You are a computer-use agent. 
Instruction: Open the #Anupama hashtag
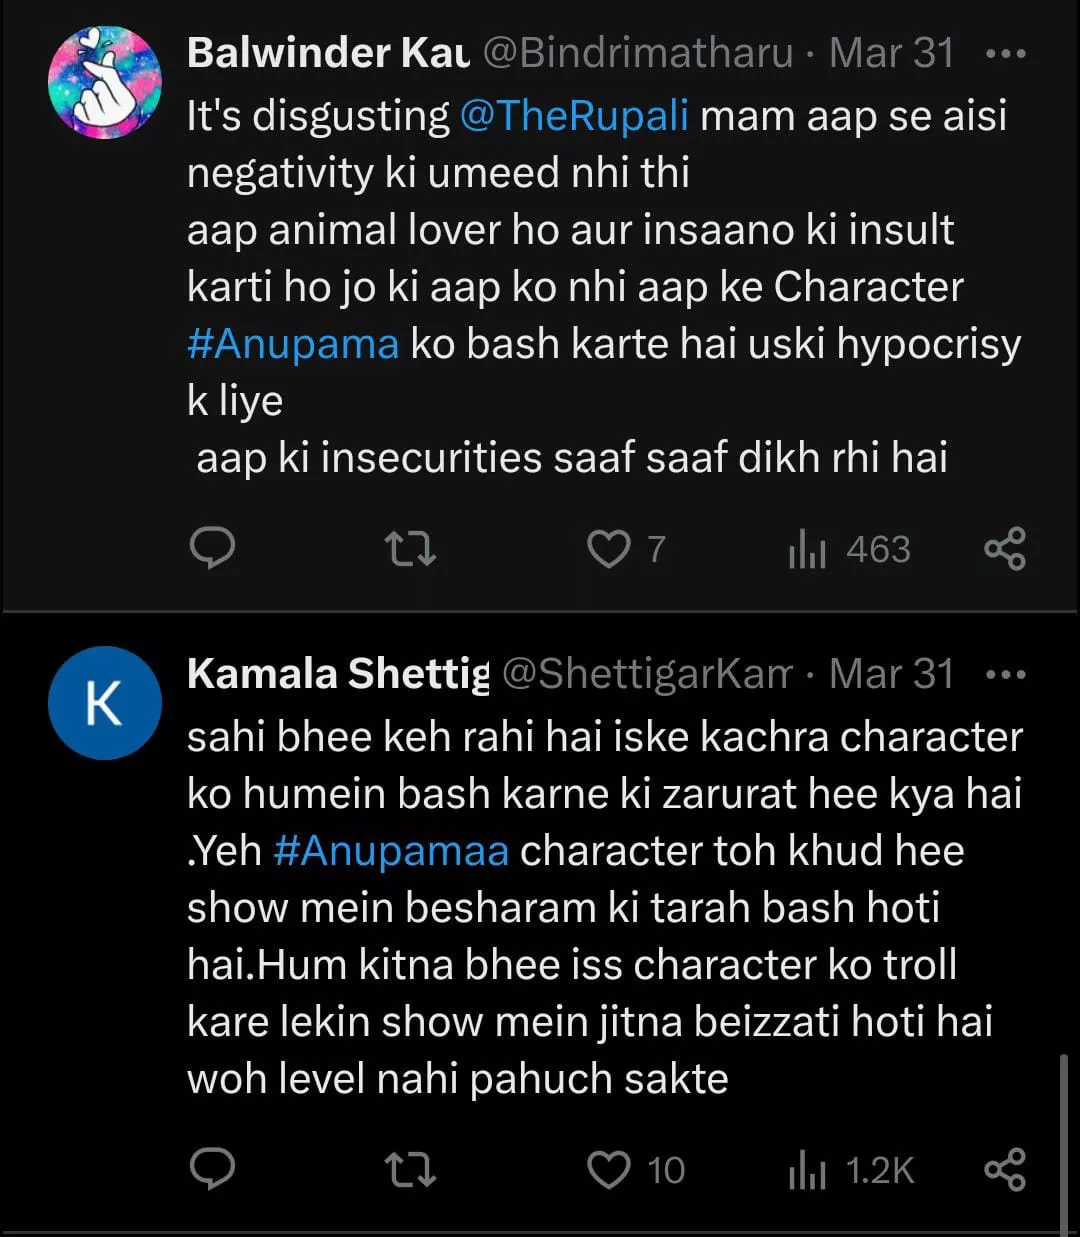pos(293,344)
